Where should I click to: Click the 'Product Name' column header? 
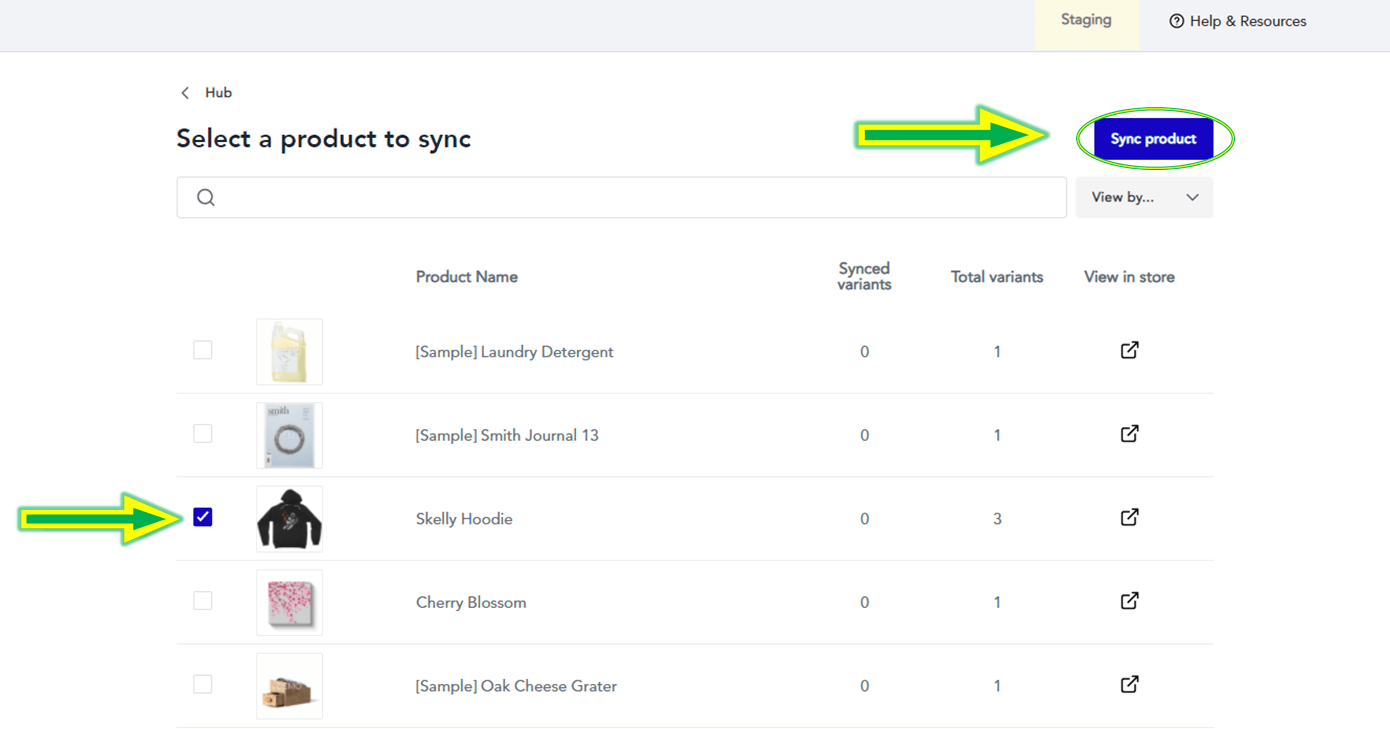pyautogui.click(x=467, y=277)
